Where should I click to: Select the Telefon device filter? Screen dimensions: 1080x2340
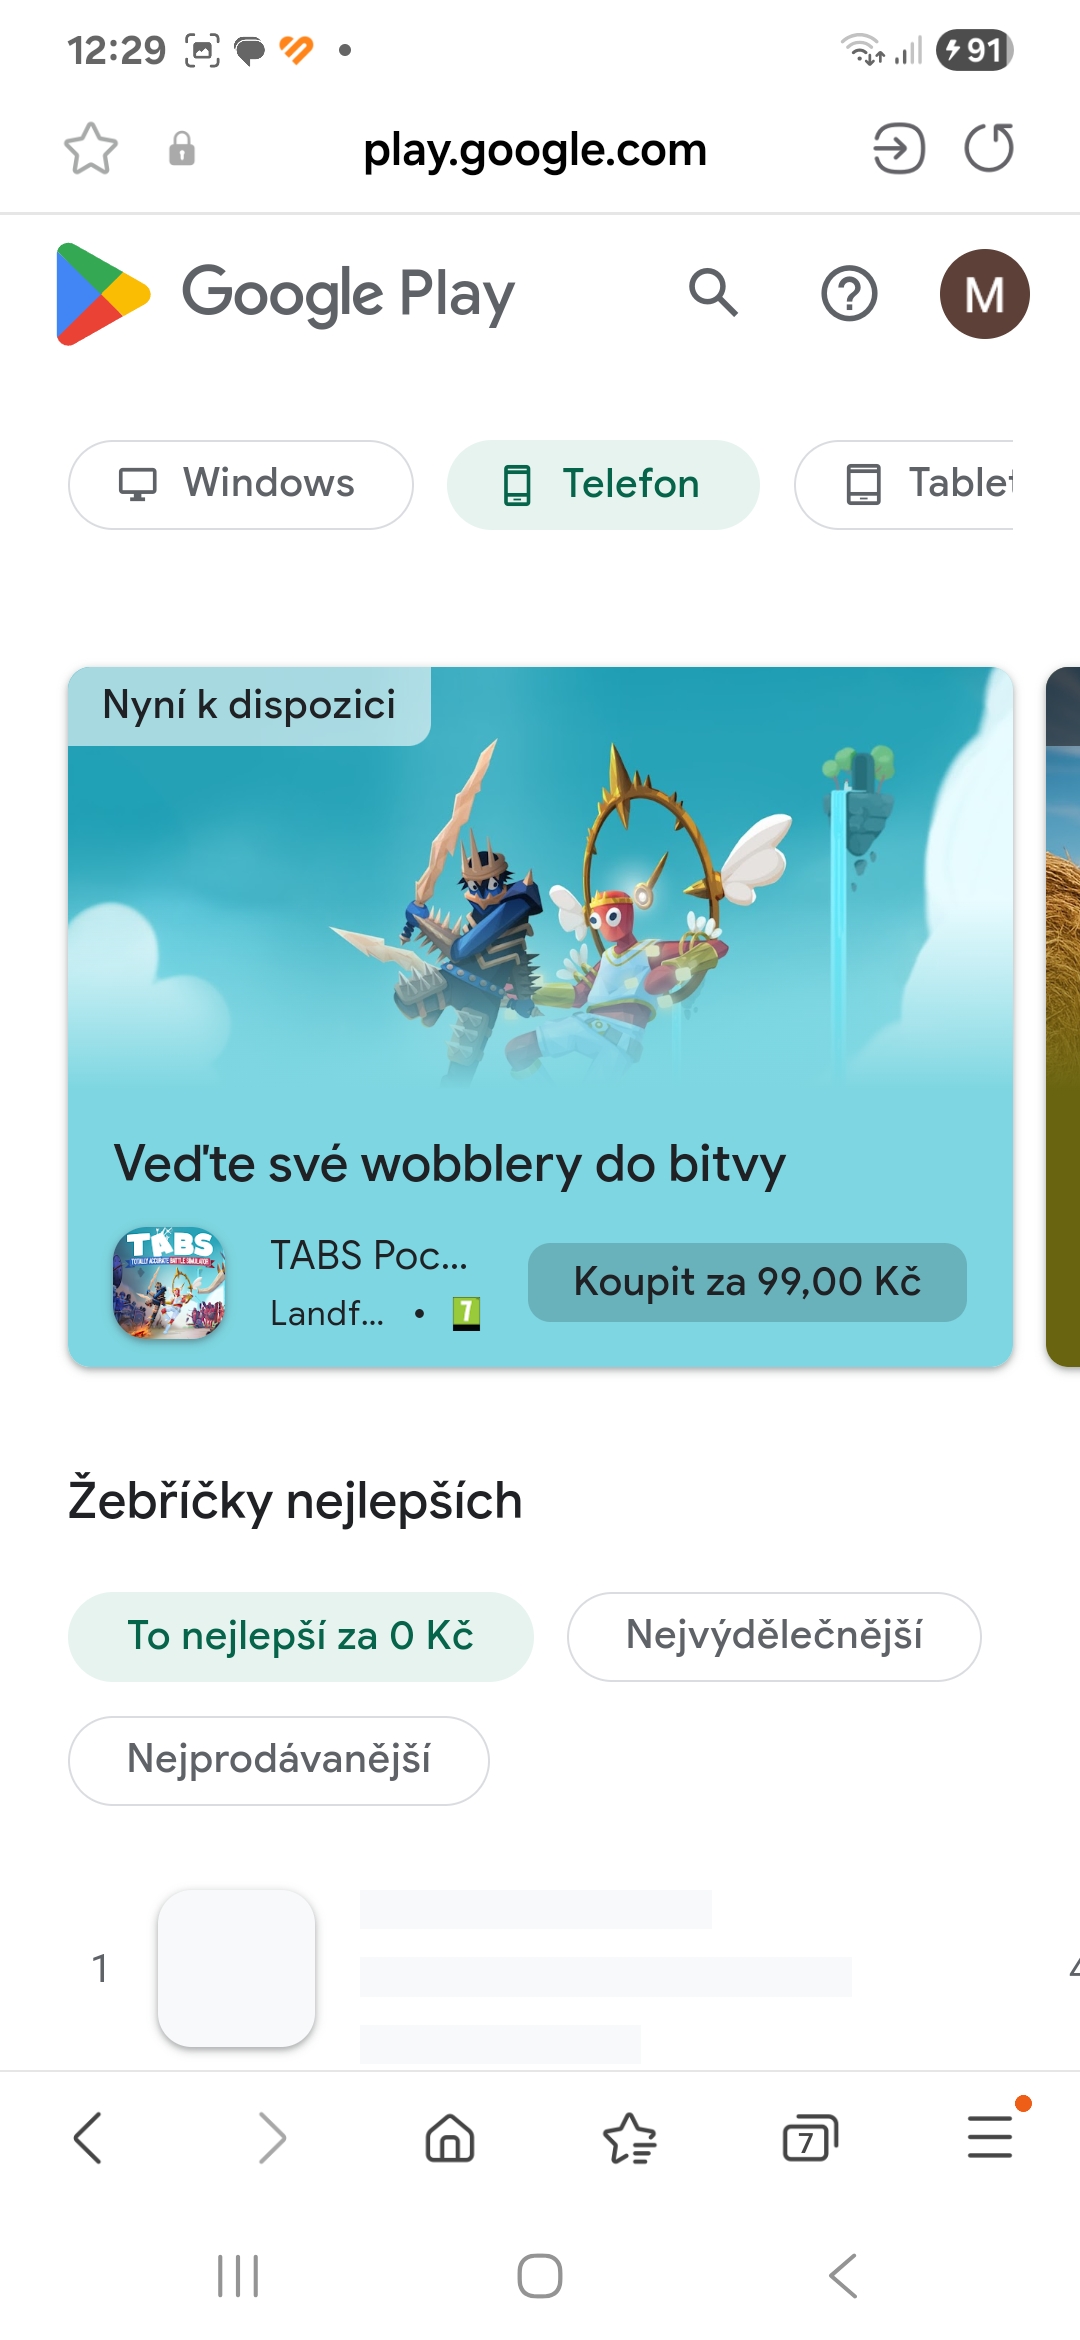click(x=603, y=485)
